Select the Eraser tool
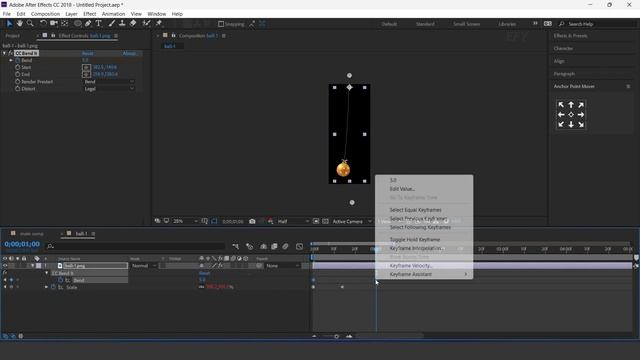640x360 pixels. [x=133, y=24]
